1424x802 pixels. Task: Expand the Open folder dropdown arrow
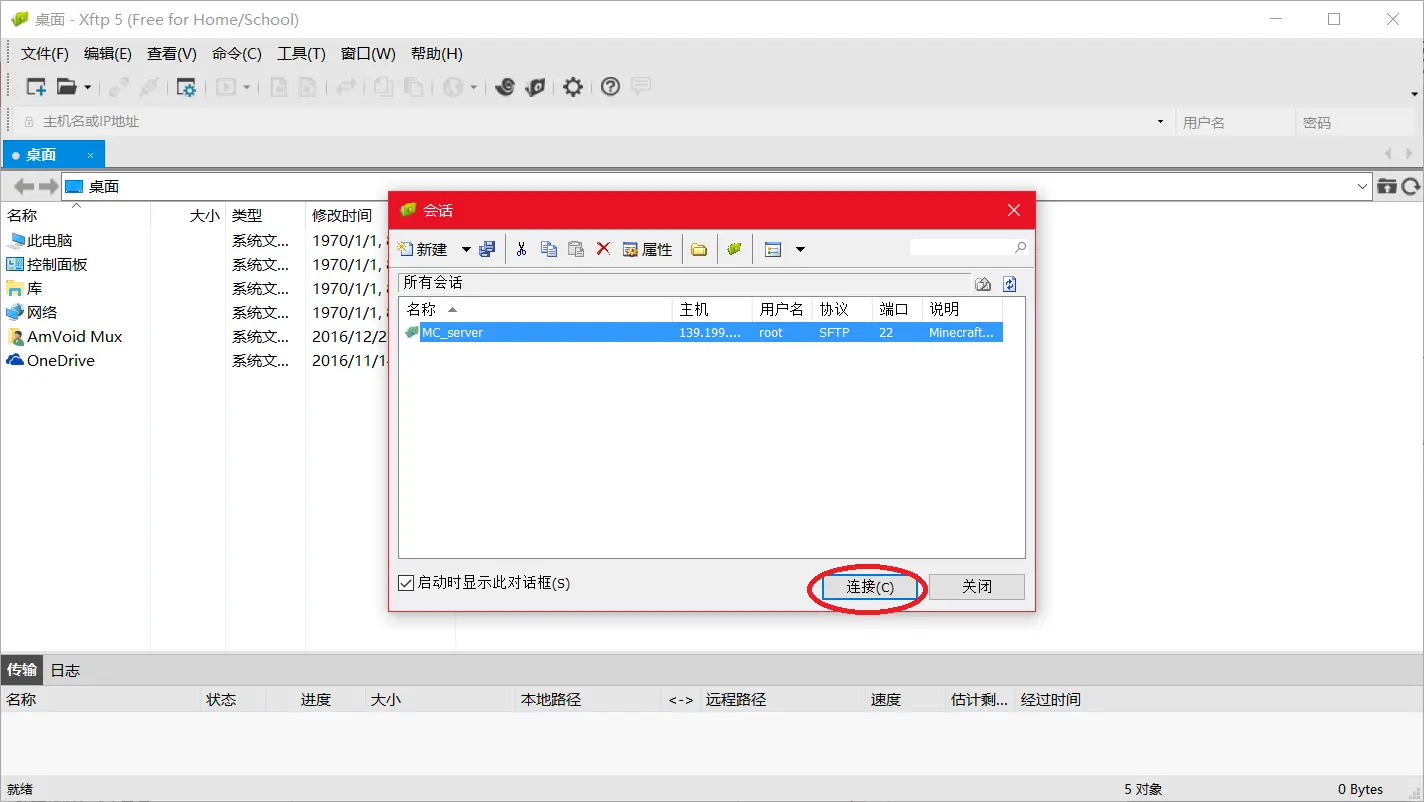(87, 87)
